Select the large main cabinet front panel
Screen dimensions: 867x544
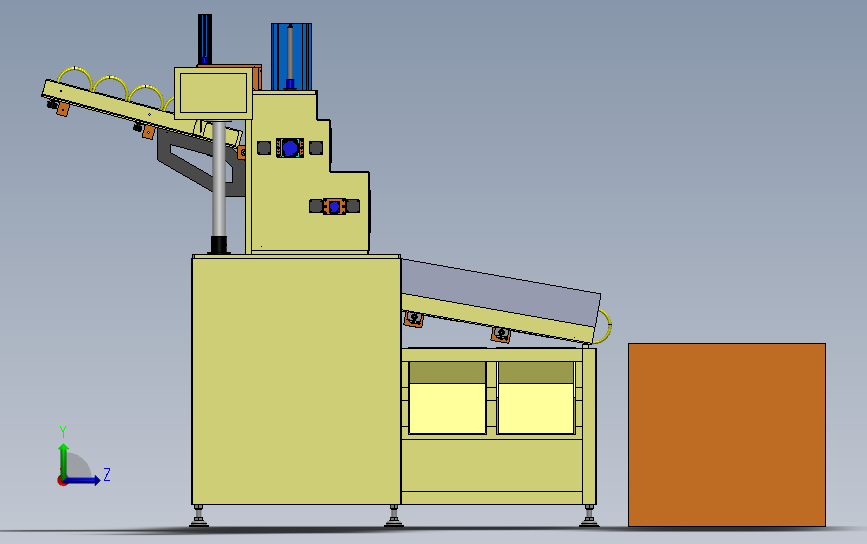tap(296, 380)
